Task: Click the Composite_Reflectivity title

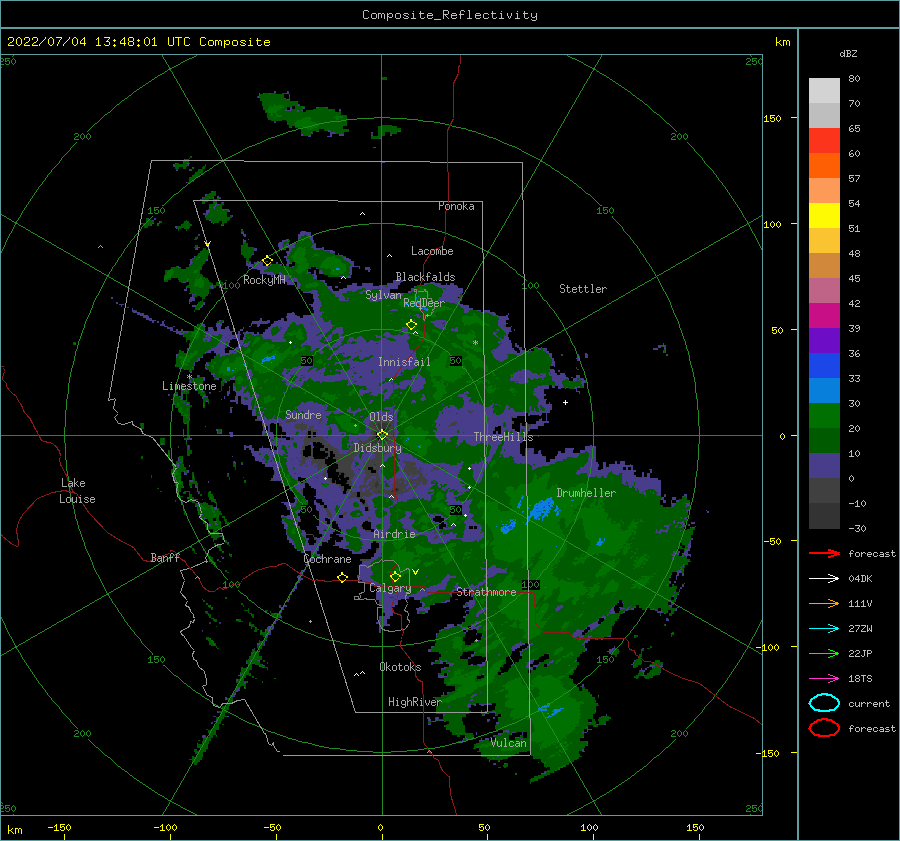Action: (x=449, y=15)
